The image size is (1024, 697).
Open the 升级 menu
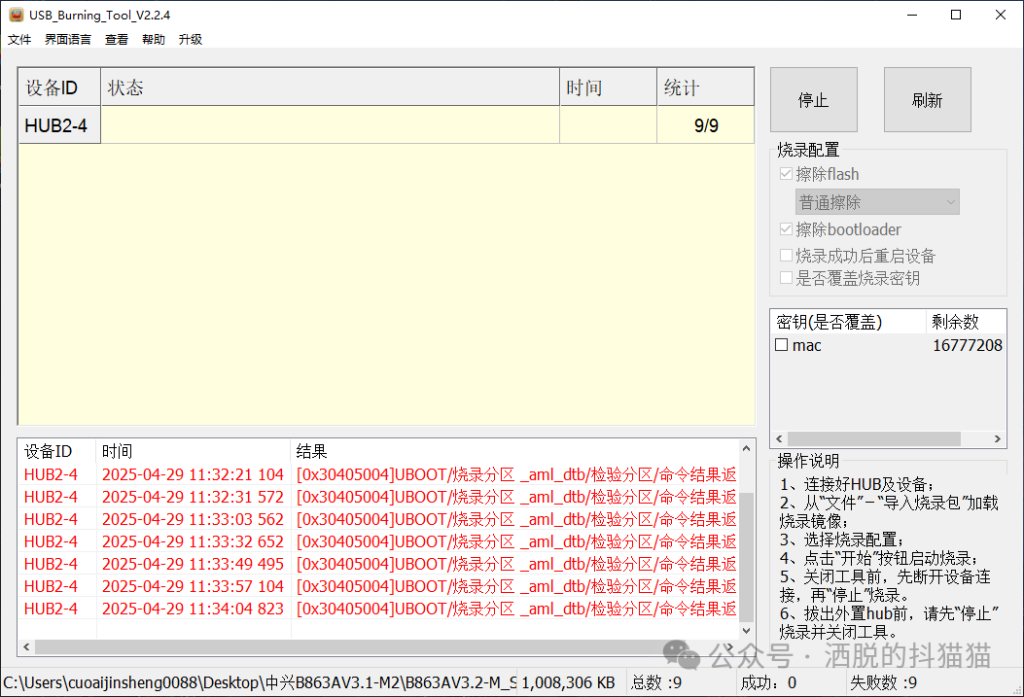(190, 40)
